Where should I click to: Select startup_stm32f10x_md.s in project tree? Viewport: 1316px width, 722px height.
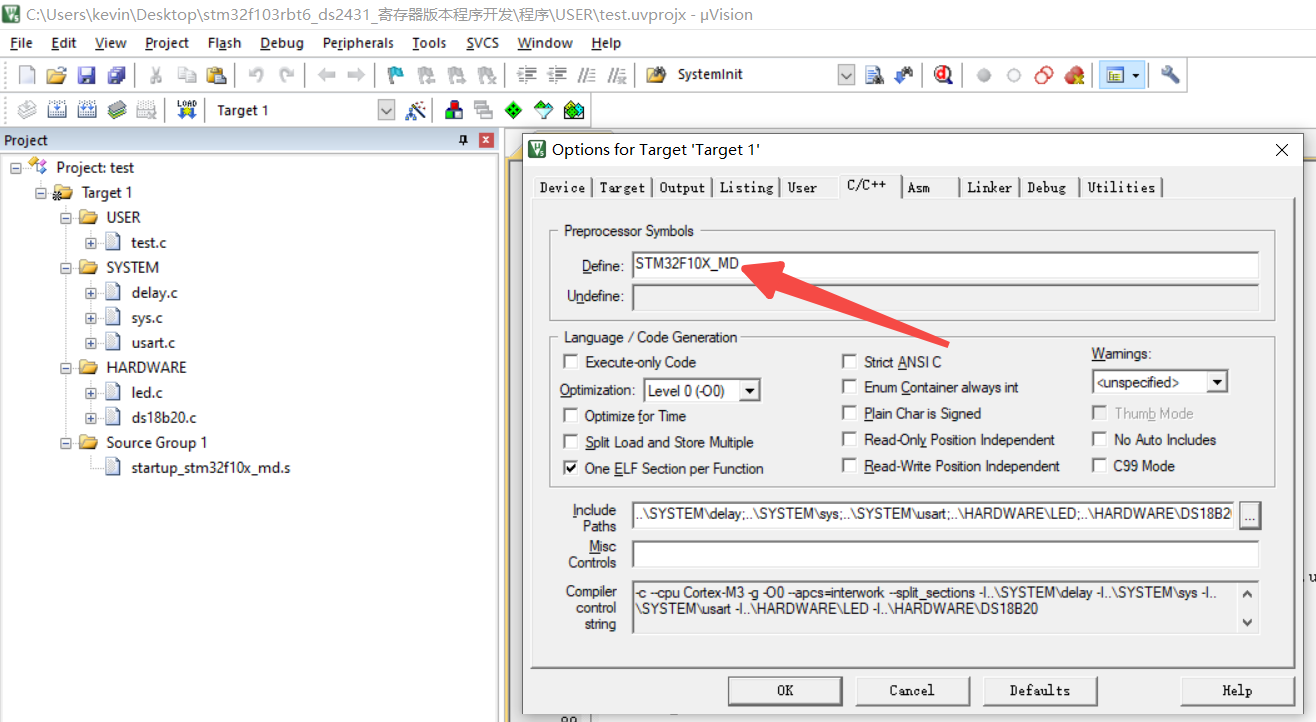(211, 468)
